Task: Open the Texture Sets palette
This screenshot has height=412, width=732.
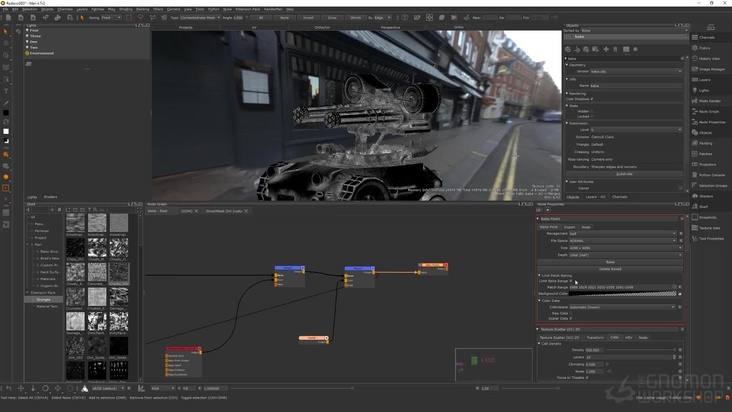Action: point(709,228)
